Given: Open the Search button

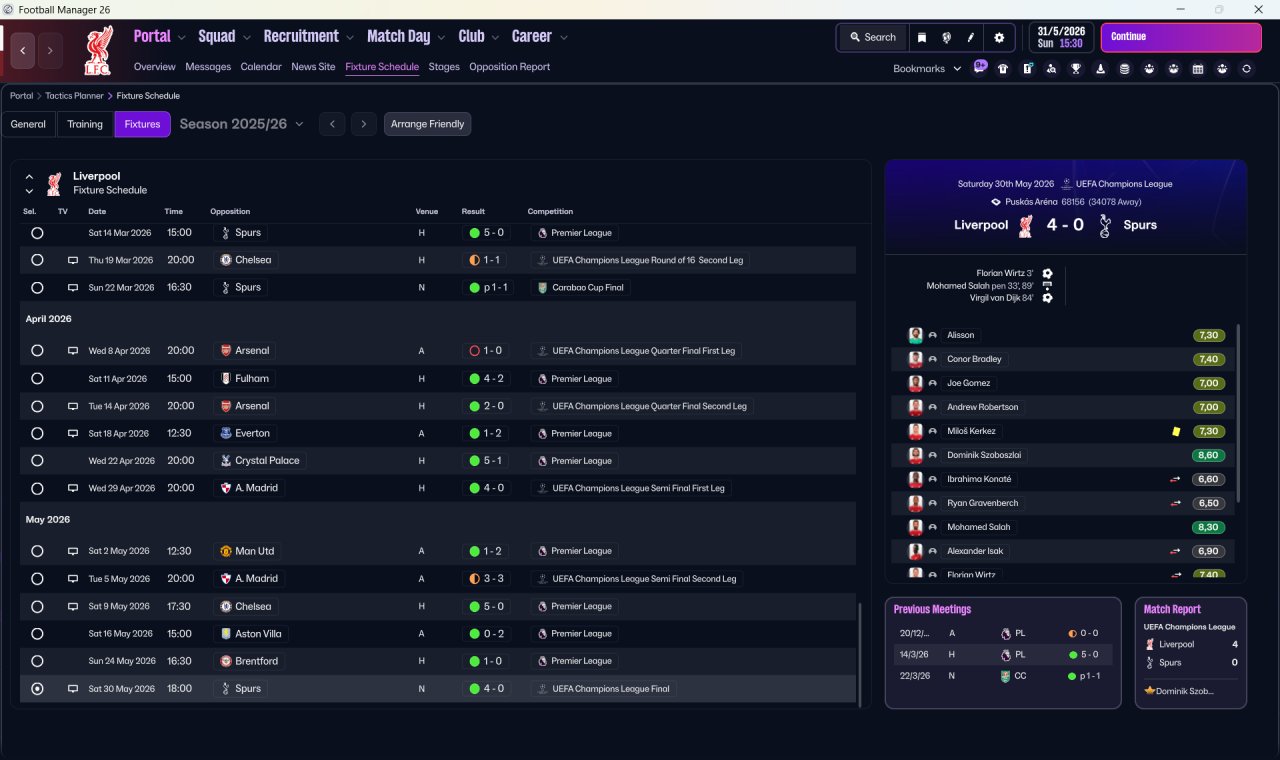Looking at the screenshot, I should 872,37.
